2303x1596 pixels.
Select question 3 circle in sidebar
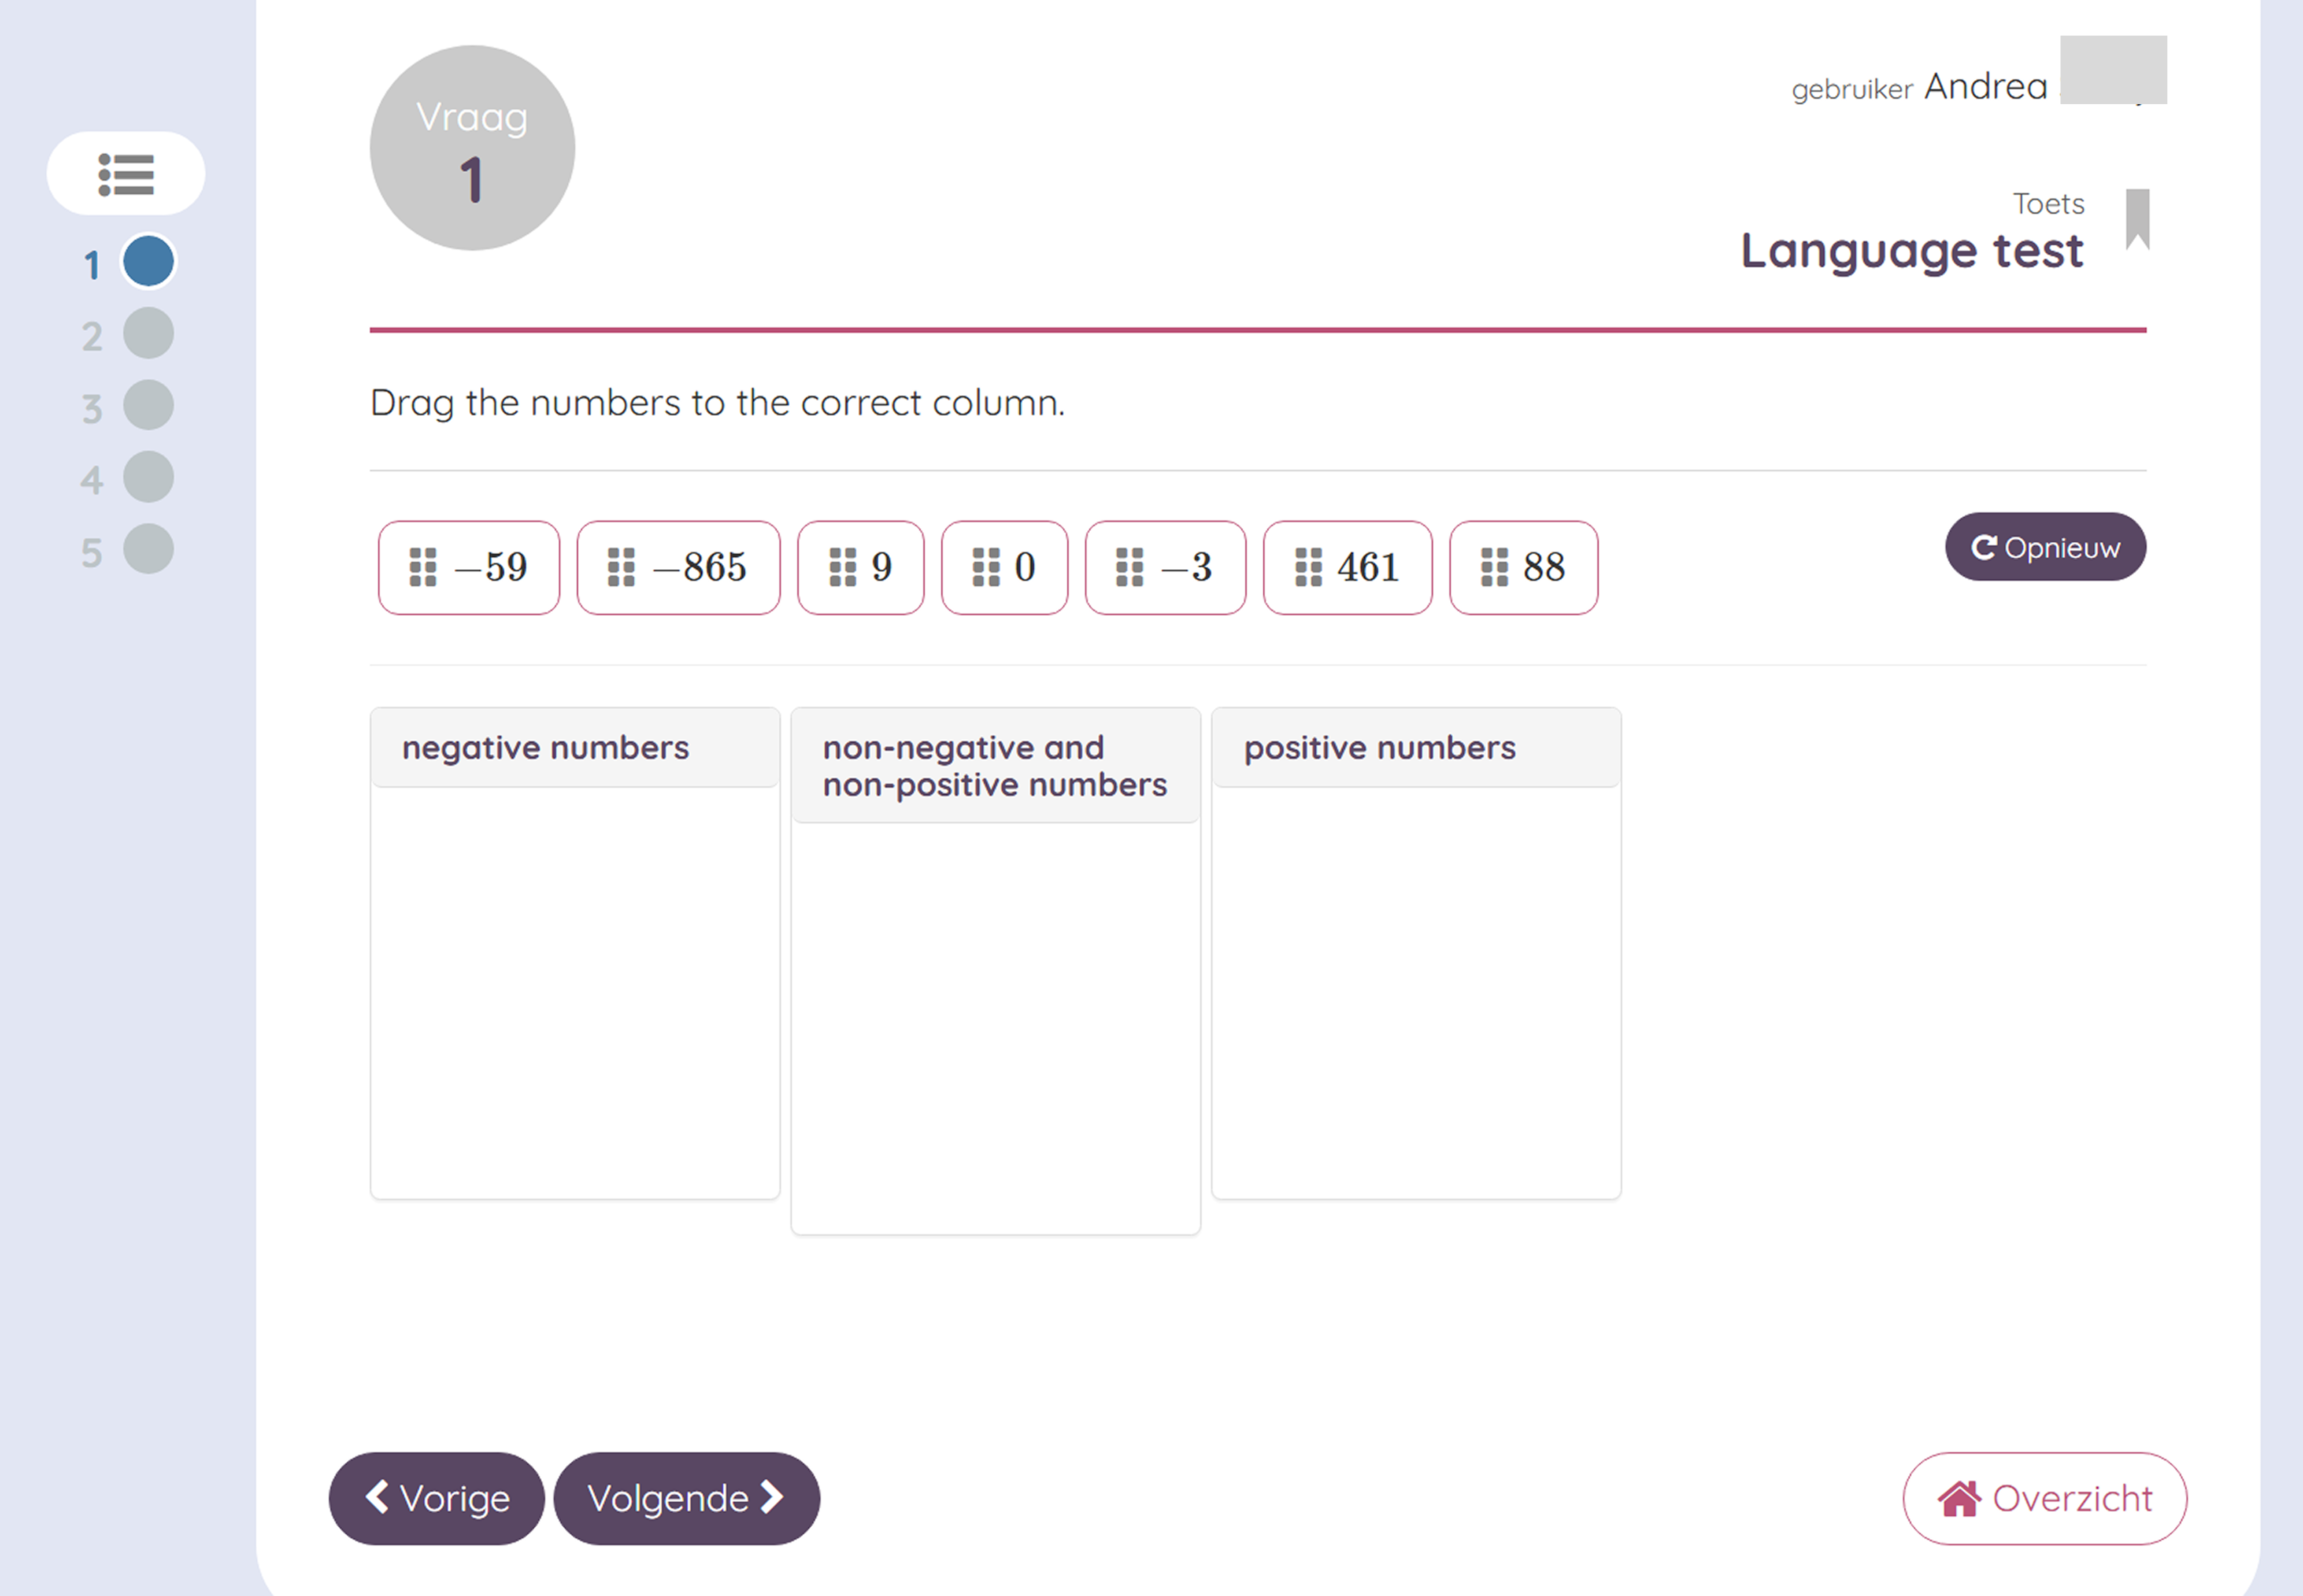pyautogui.click(x=148, y=405)
